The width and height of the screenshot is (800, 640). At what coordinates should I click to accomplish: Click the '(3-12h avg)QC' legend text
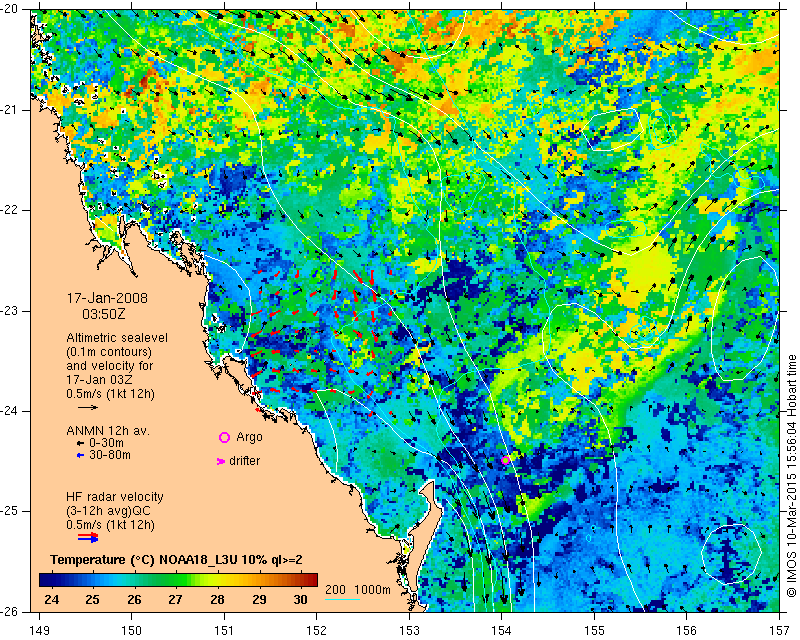coord(108,511)
